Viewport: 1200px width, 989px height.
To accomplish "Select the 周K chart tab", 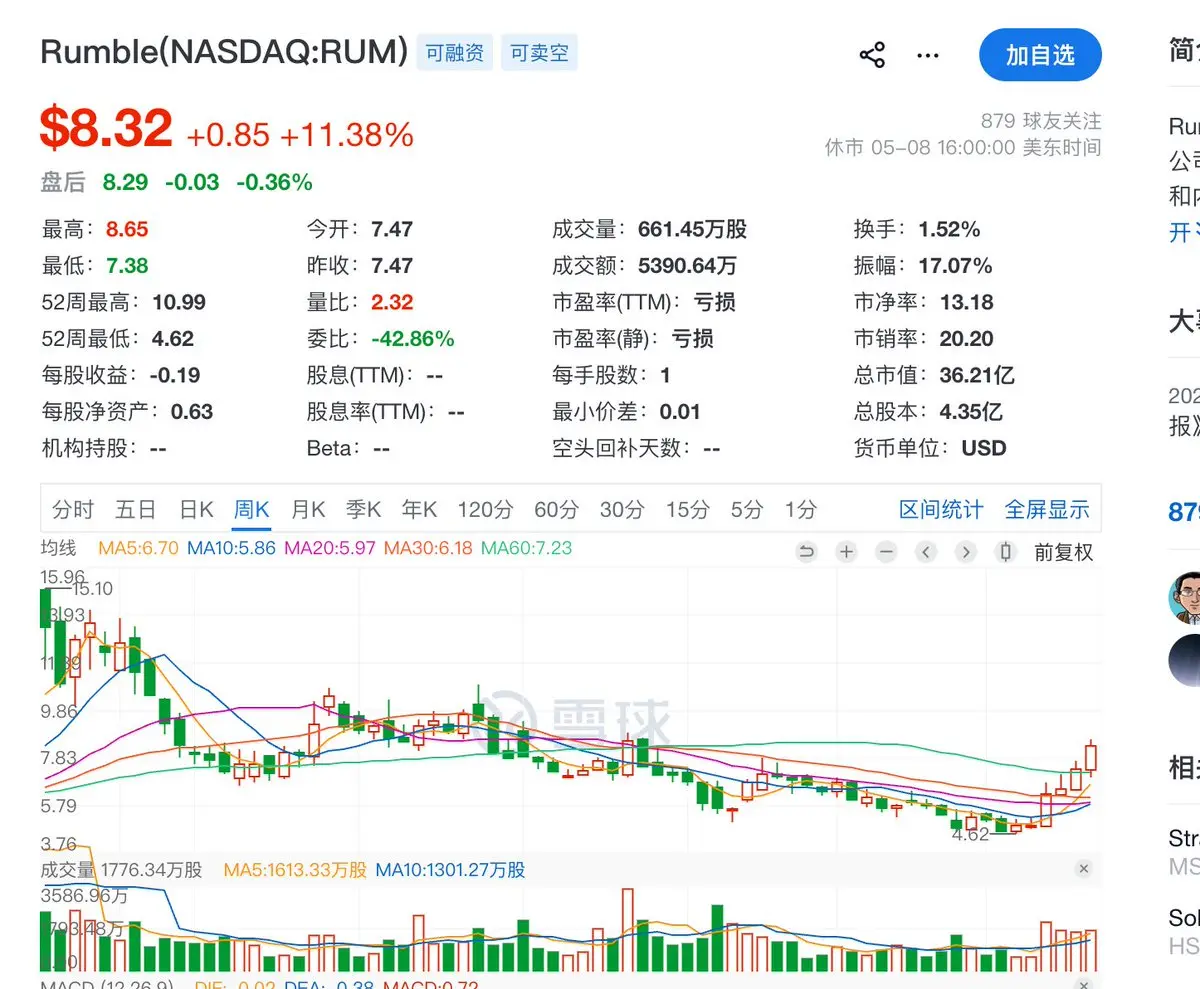I will coord(252,510).
